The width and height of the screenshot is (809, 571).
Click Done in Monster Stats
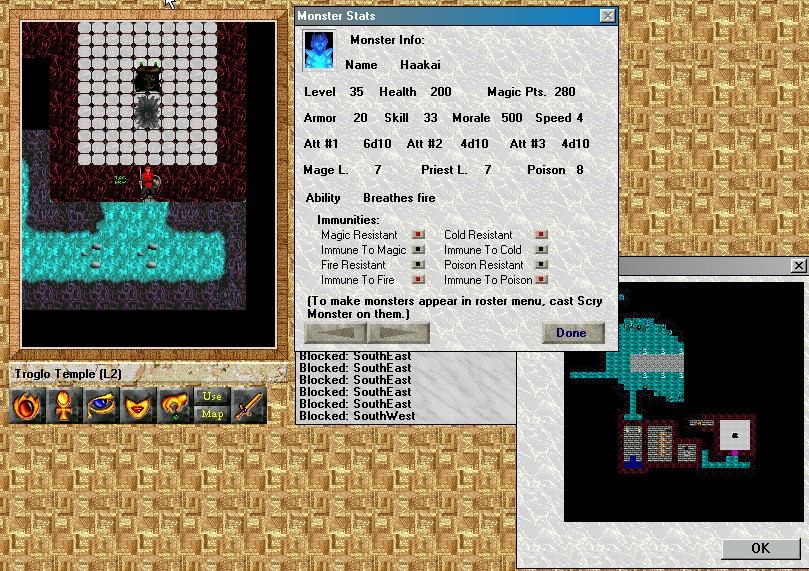[x=573, y=333]
